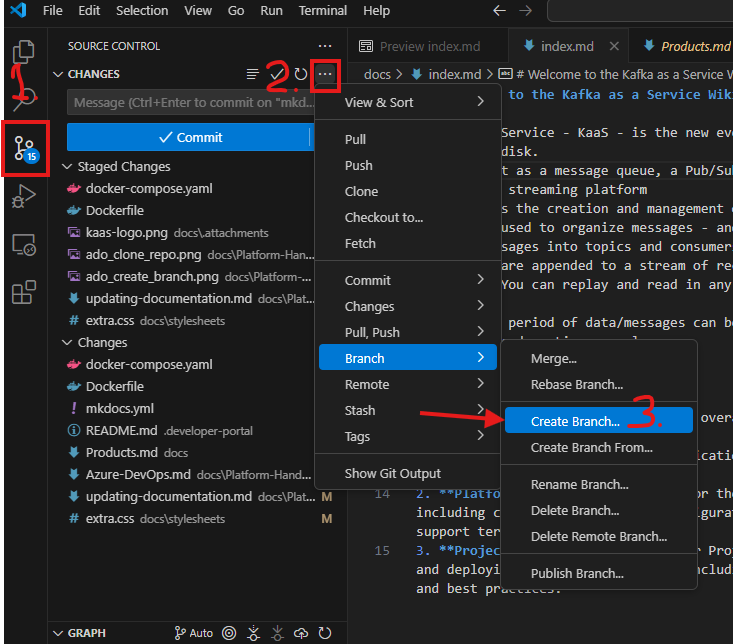Open the Terminal menu in menu bar
Image resolution: width=733 pixels, height=644 pixels.
(x=323, y=11)
